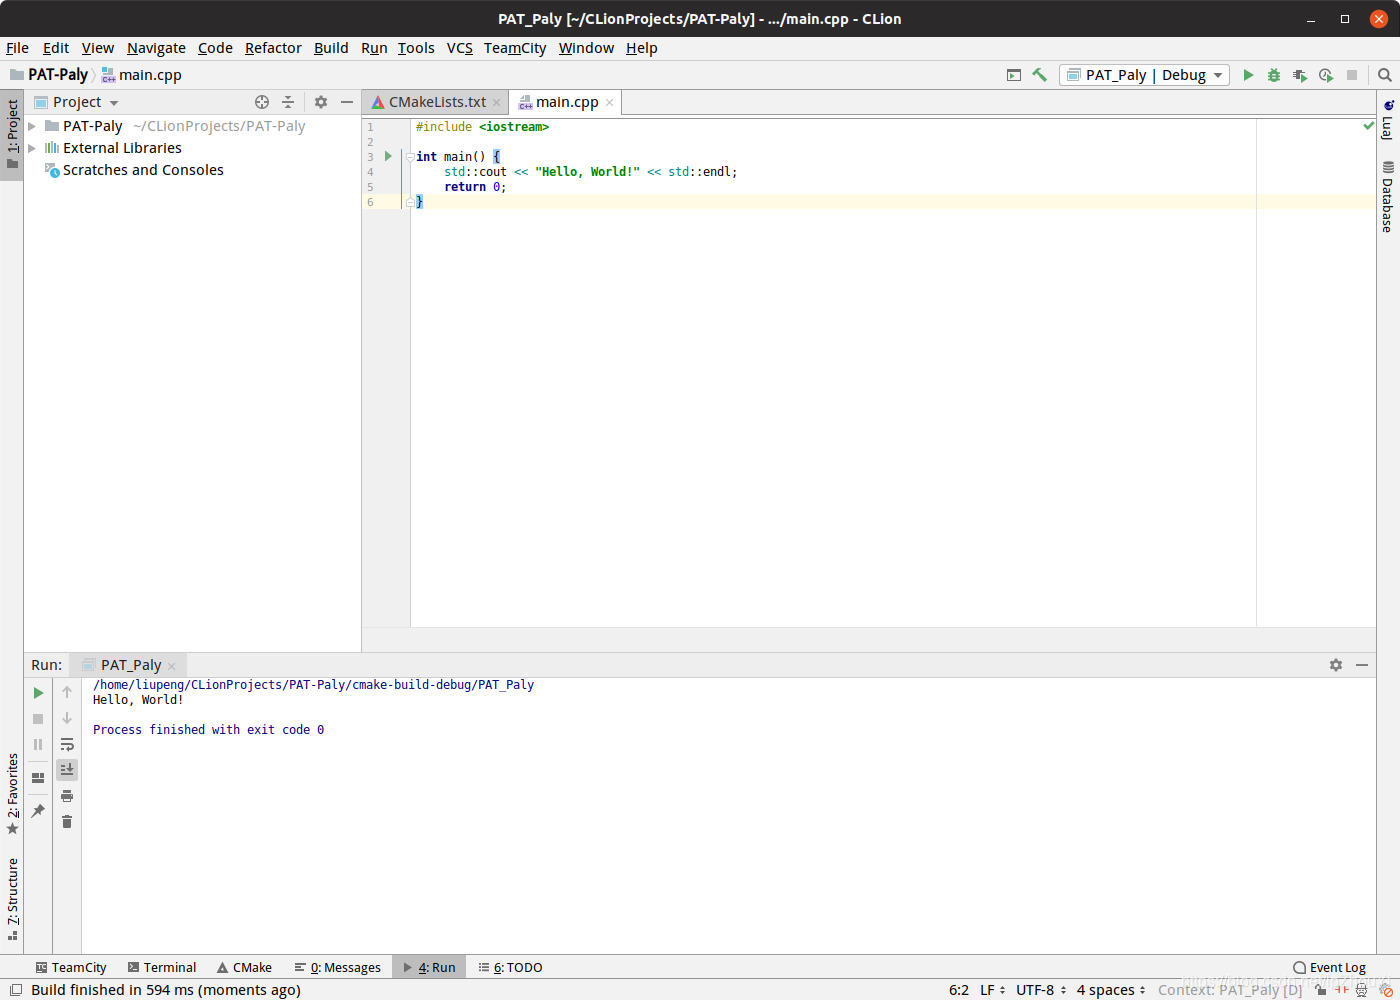Open the Lua side panel

click(1388, 120)
